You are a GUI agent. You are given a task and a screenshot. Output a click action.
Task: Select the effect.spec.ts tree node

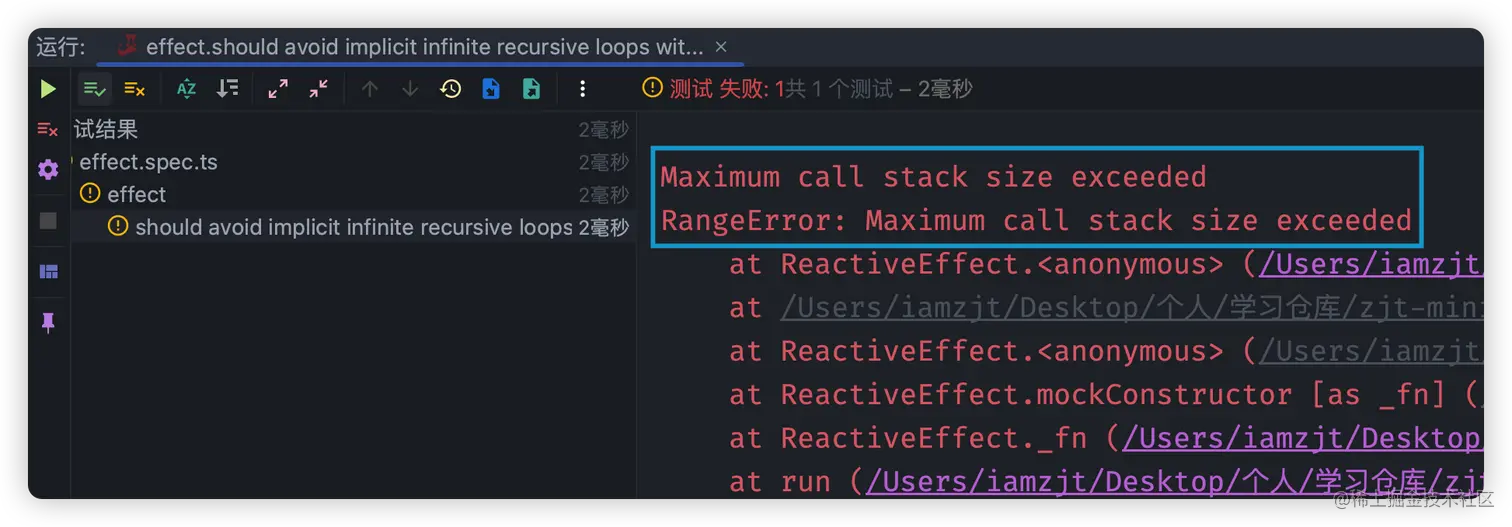coord(351,162)
